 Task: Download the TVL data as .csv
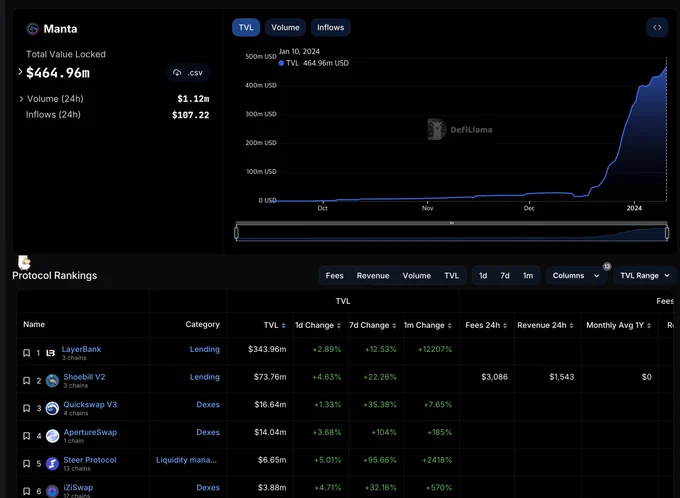coord(188,72)
